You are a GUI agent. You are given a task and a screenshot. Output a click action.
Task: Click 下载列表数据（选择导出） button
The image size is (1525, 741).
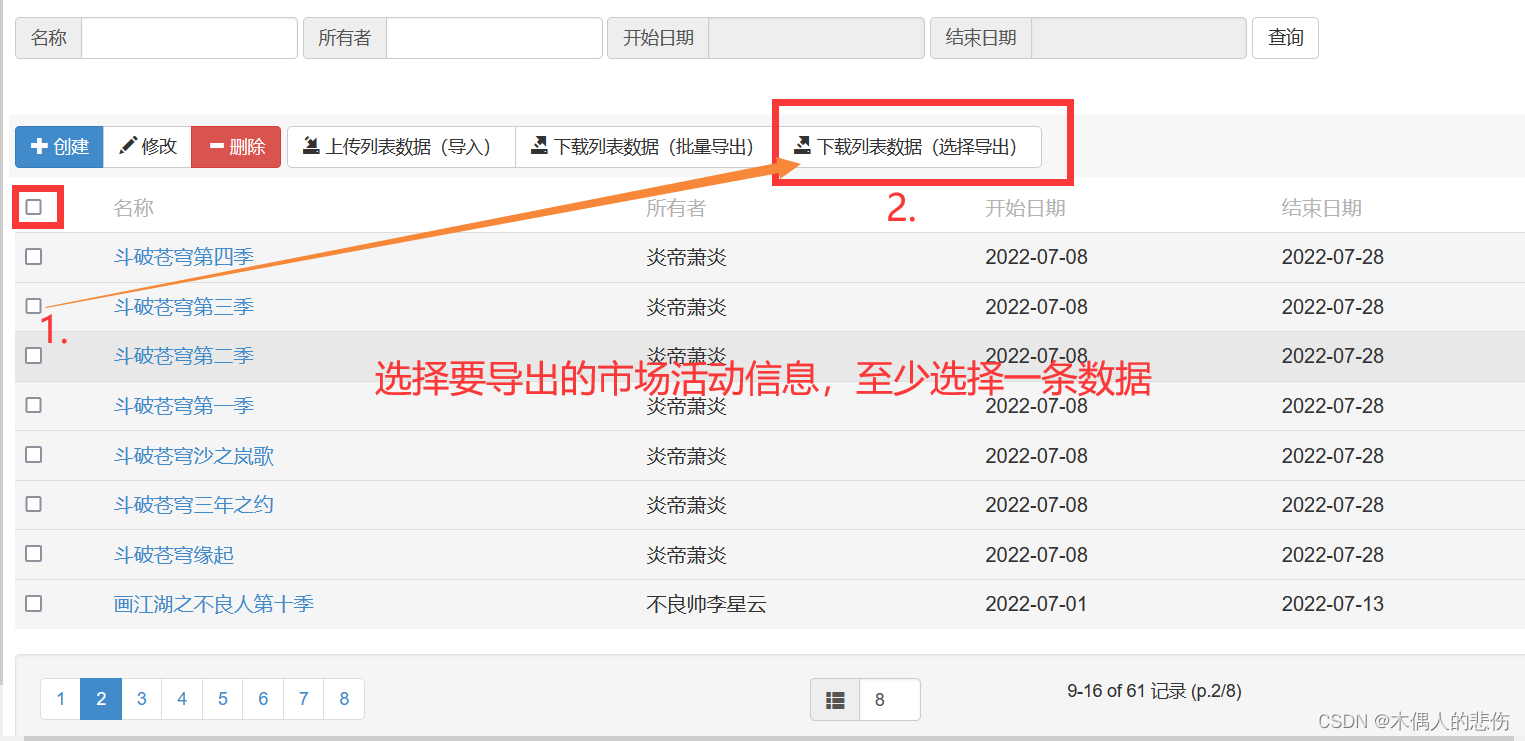(909, 147)
